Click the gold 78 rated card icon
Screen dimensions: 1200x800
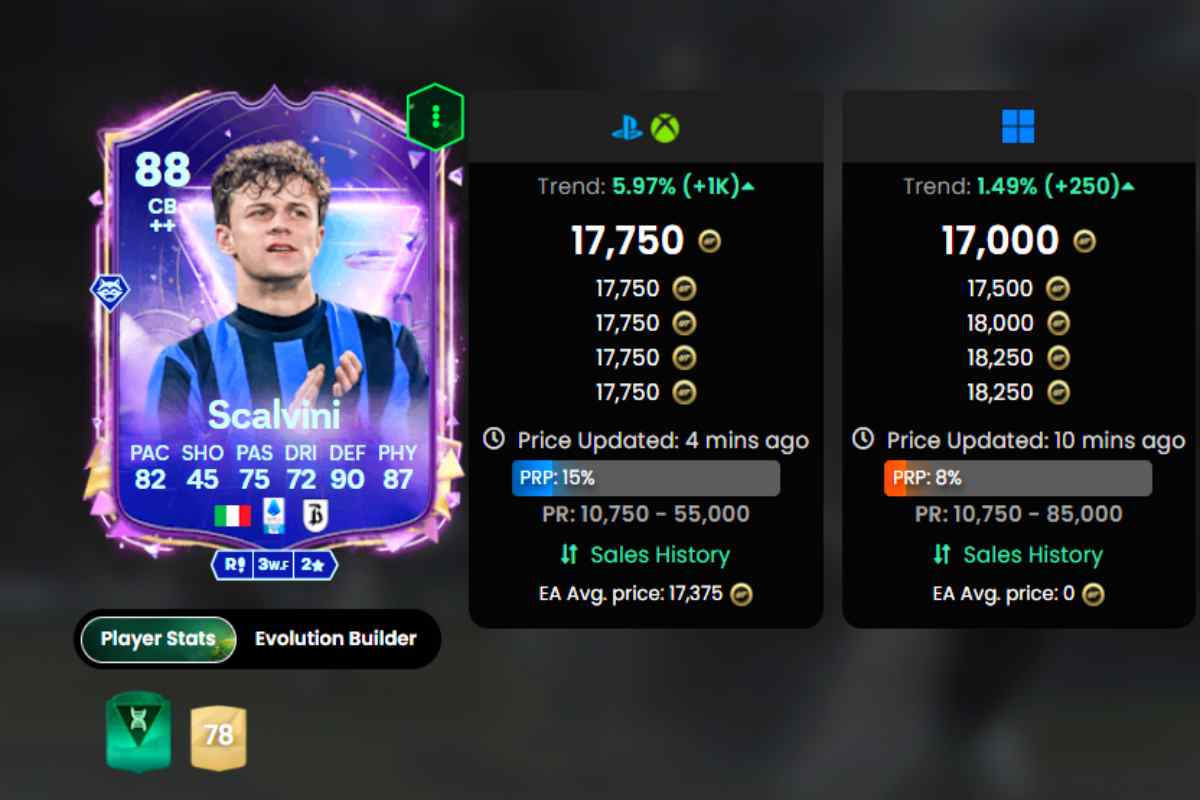[218, 737]
